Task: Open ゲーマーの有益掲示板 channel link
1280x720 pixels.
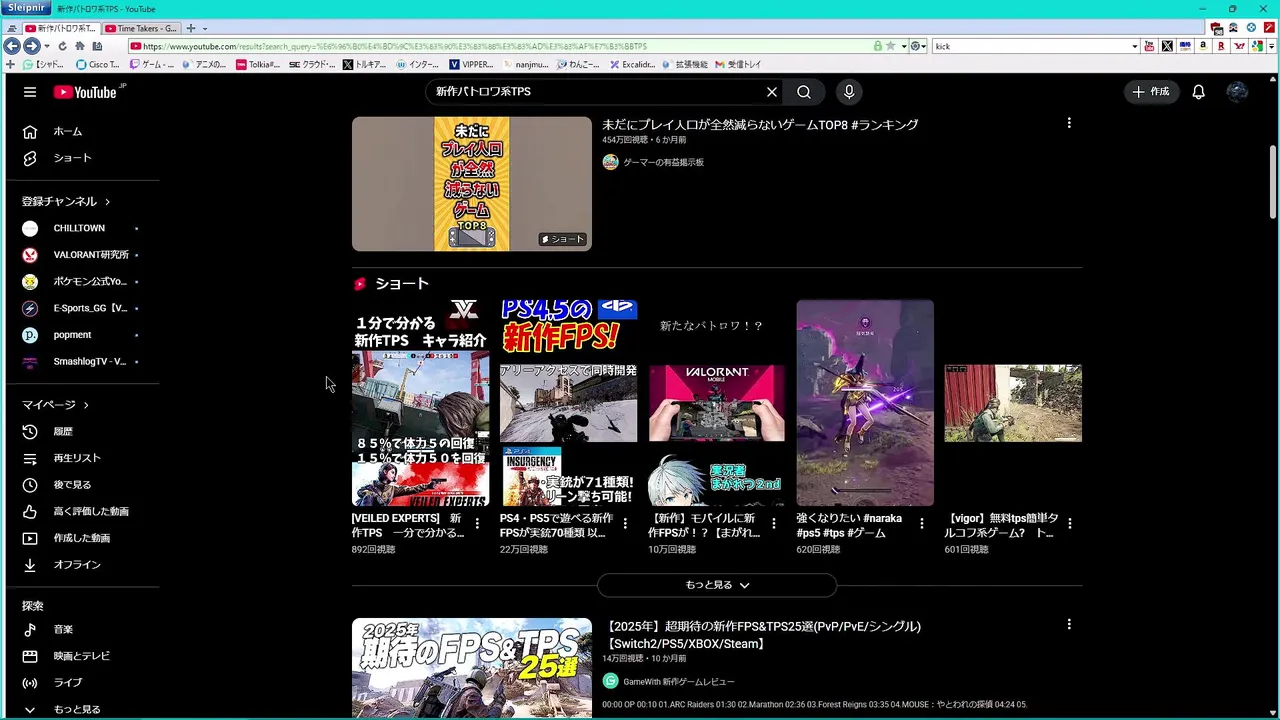Action: coord(663,162)
